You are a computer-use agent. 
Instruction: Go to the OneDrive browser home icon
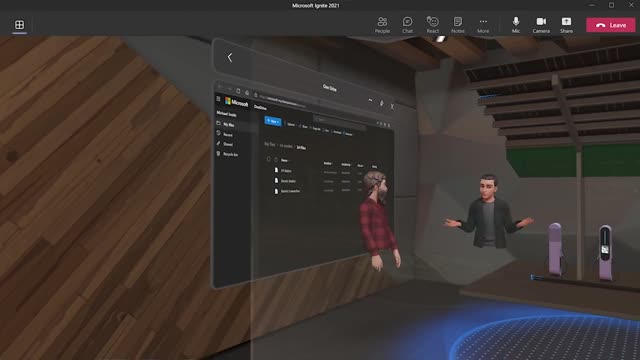[247, 93]
